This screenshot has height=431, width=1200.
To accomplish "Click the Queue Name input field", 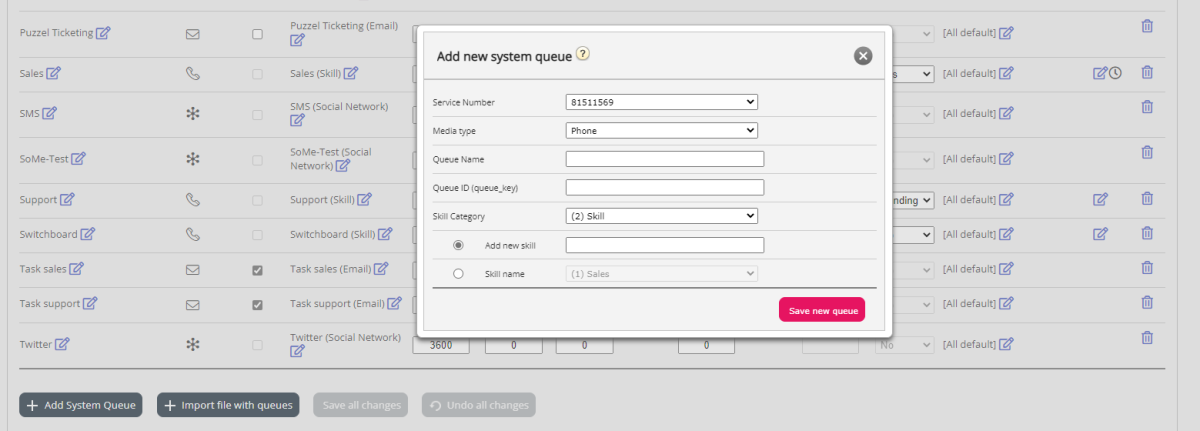I will click(664, 159).
